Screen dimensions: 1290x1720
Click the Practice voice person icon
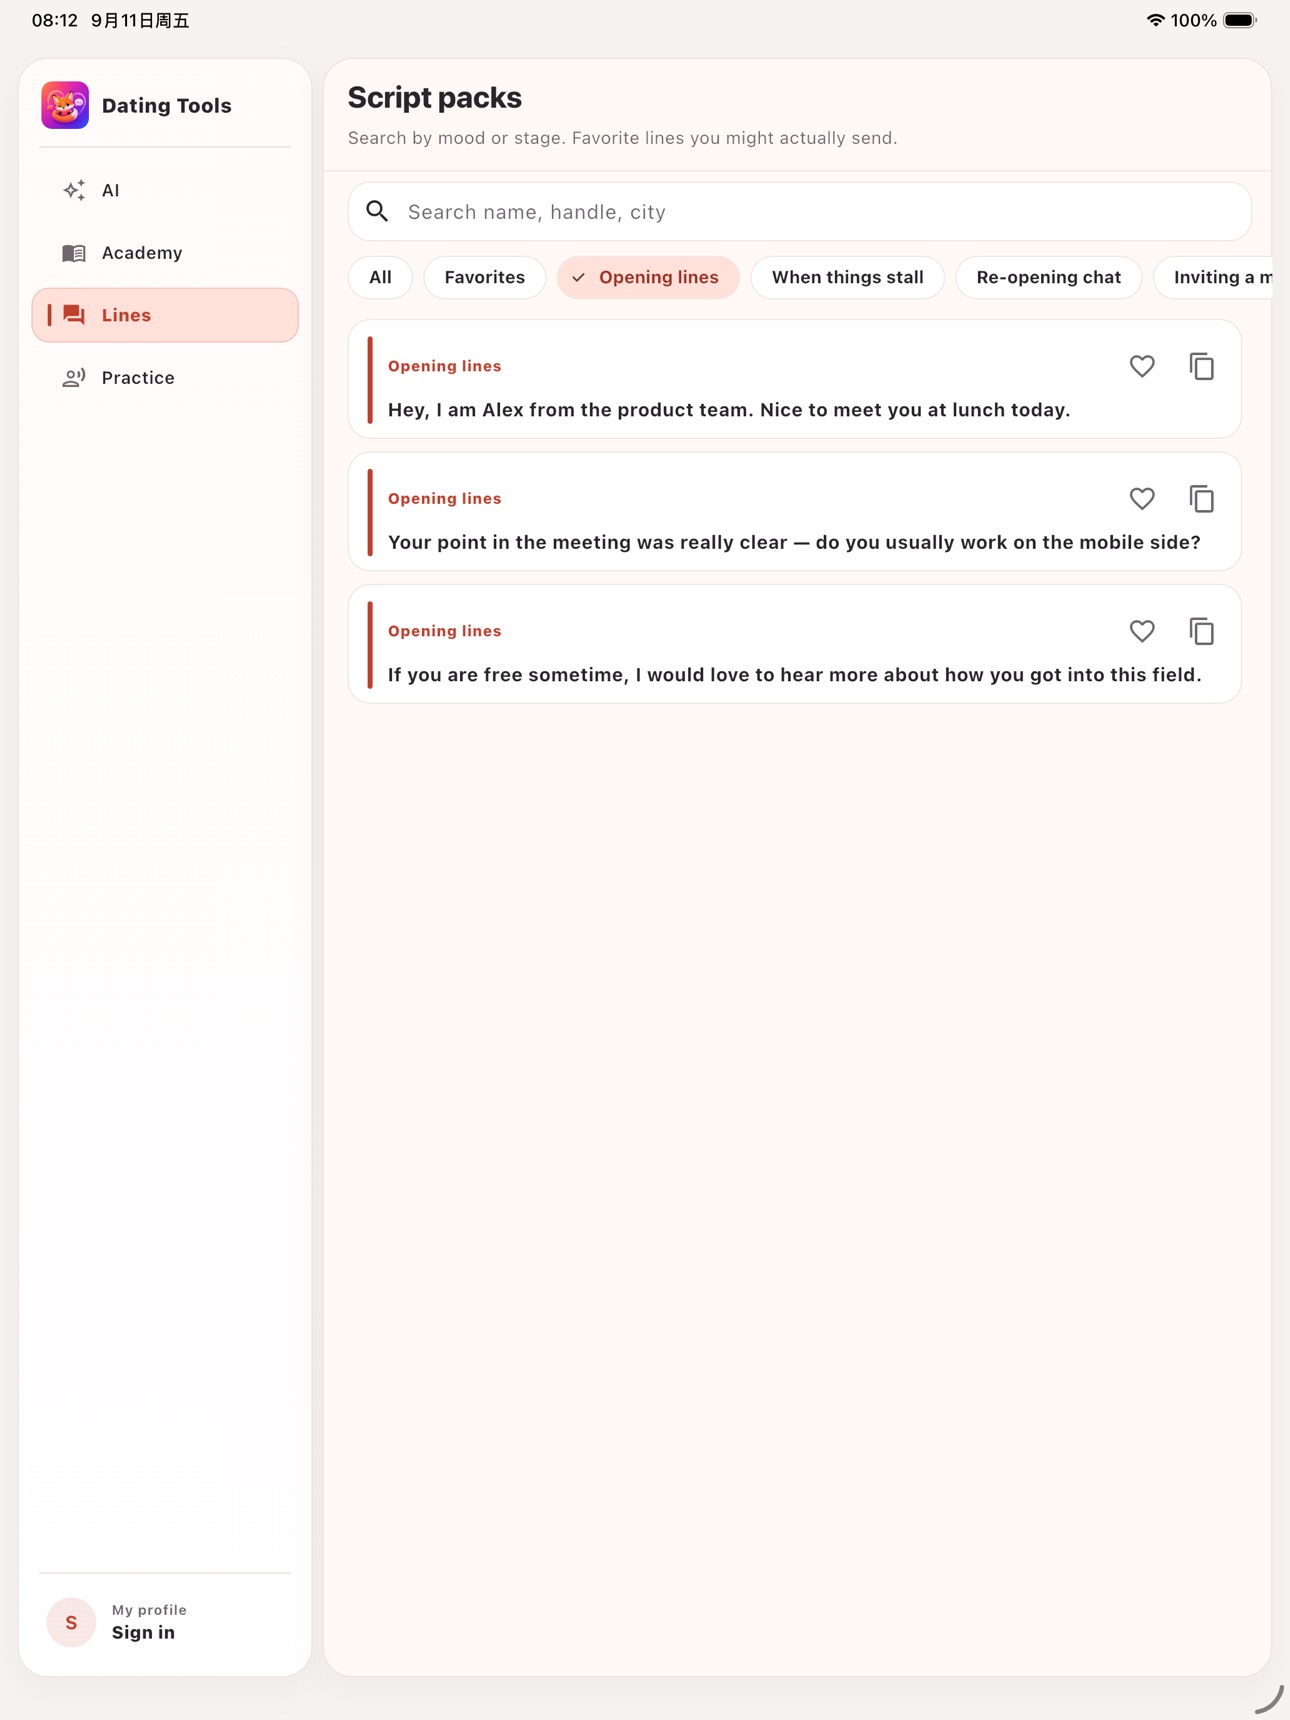tap(74, 378)
